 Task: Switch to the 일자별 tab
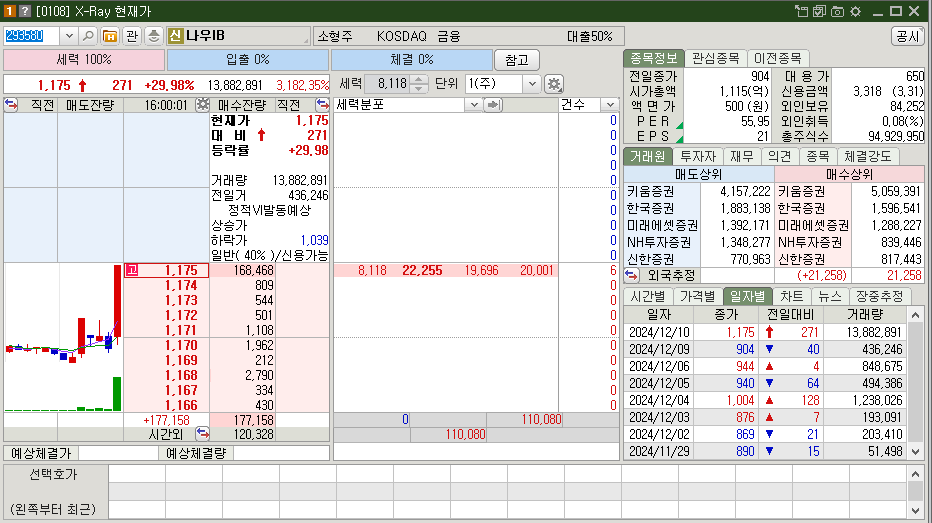point(748,296)
